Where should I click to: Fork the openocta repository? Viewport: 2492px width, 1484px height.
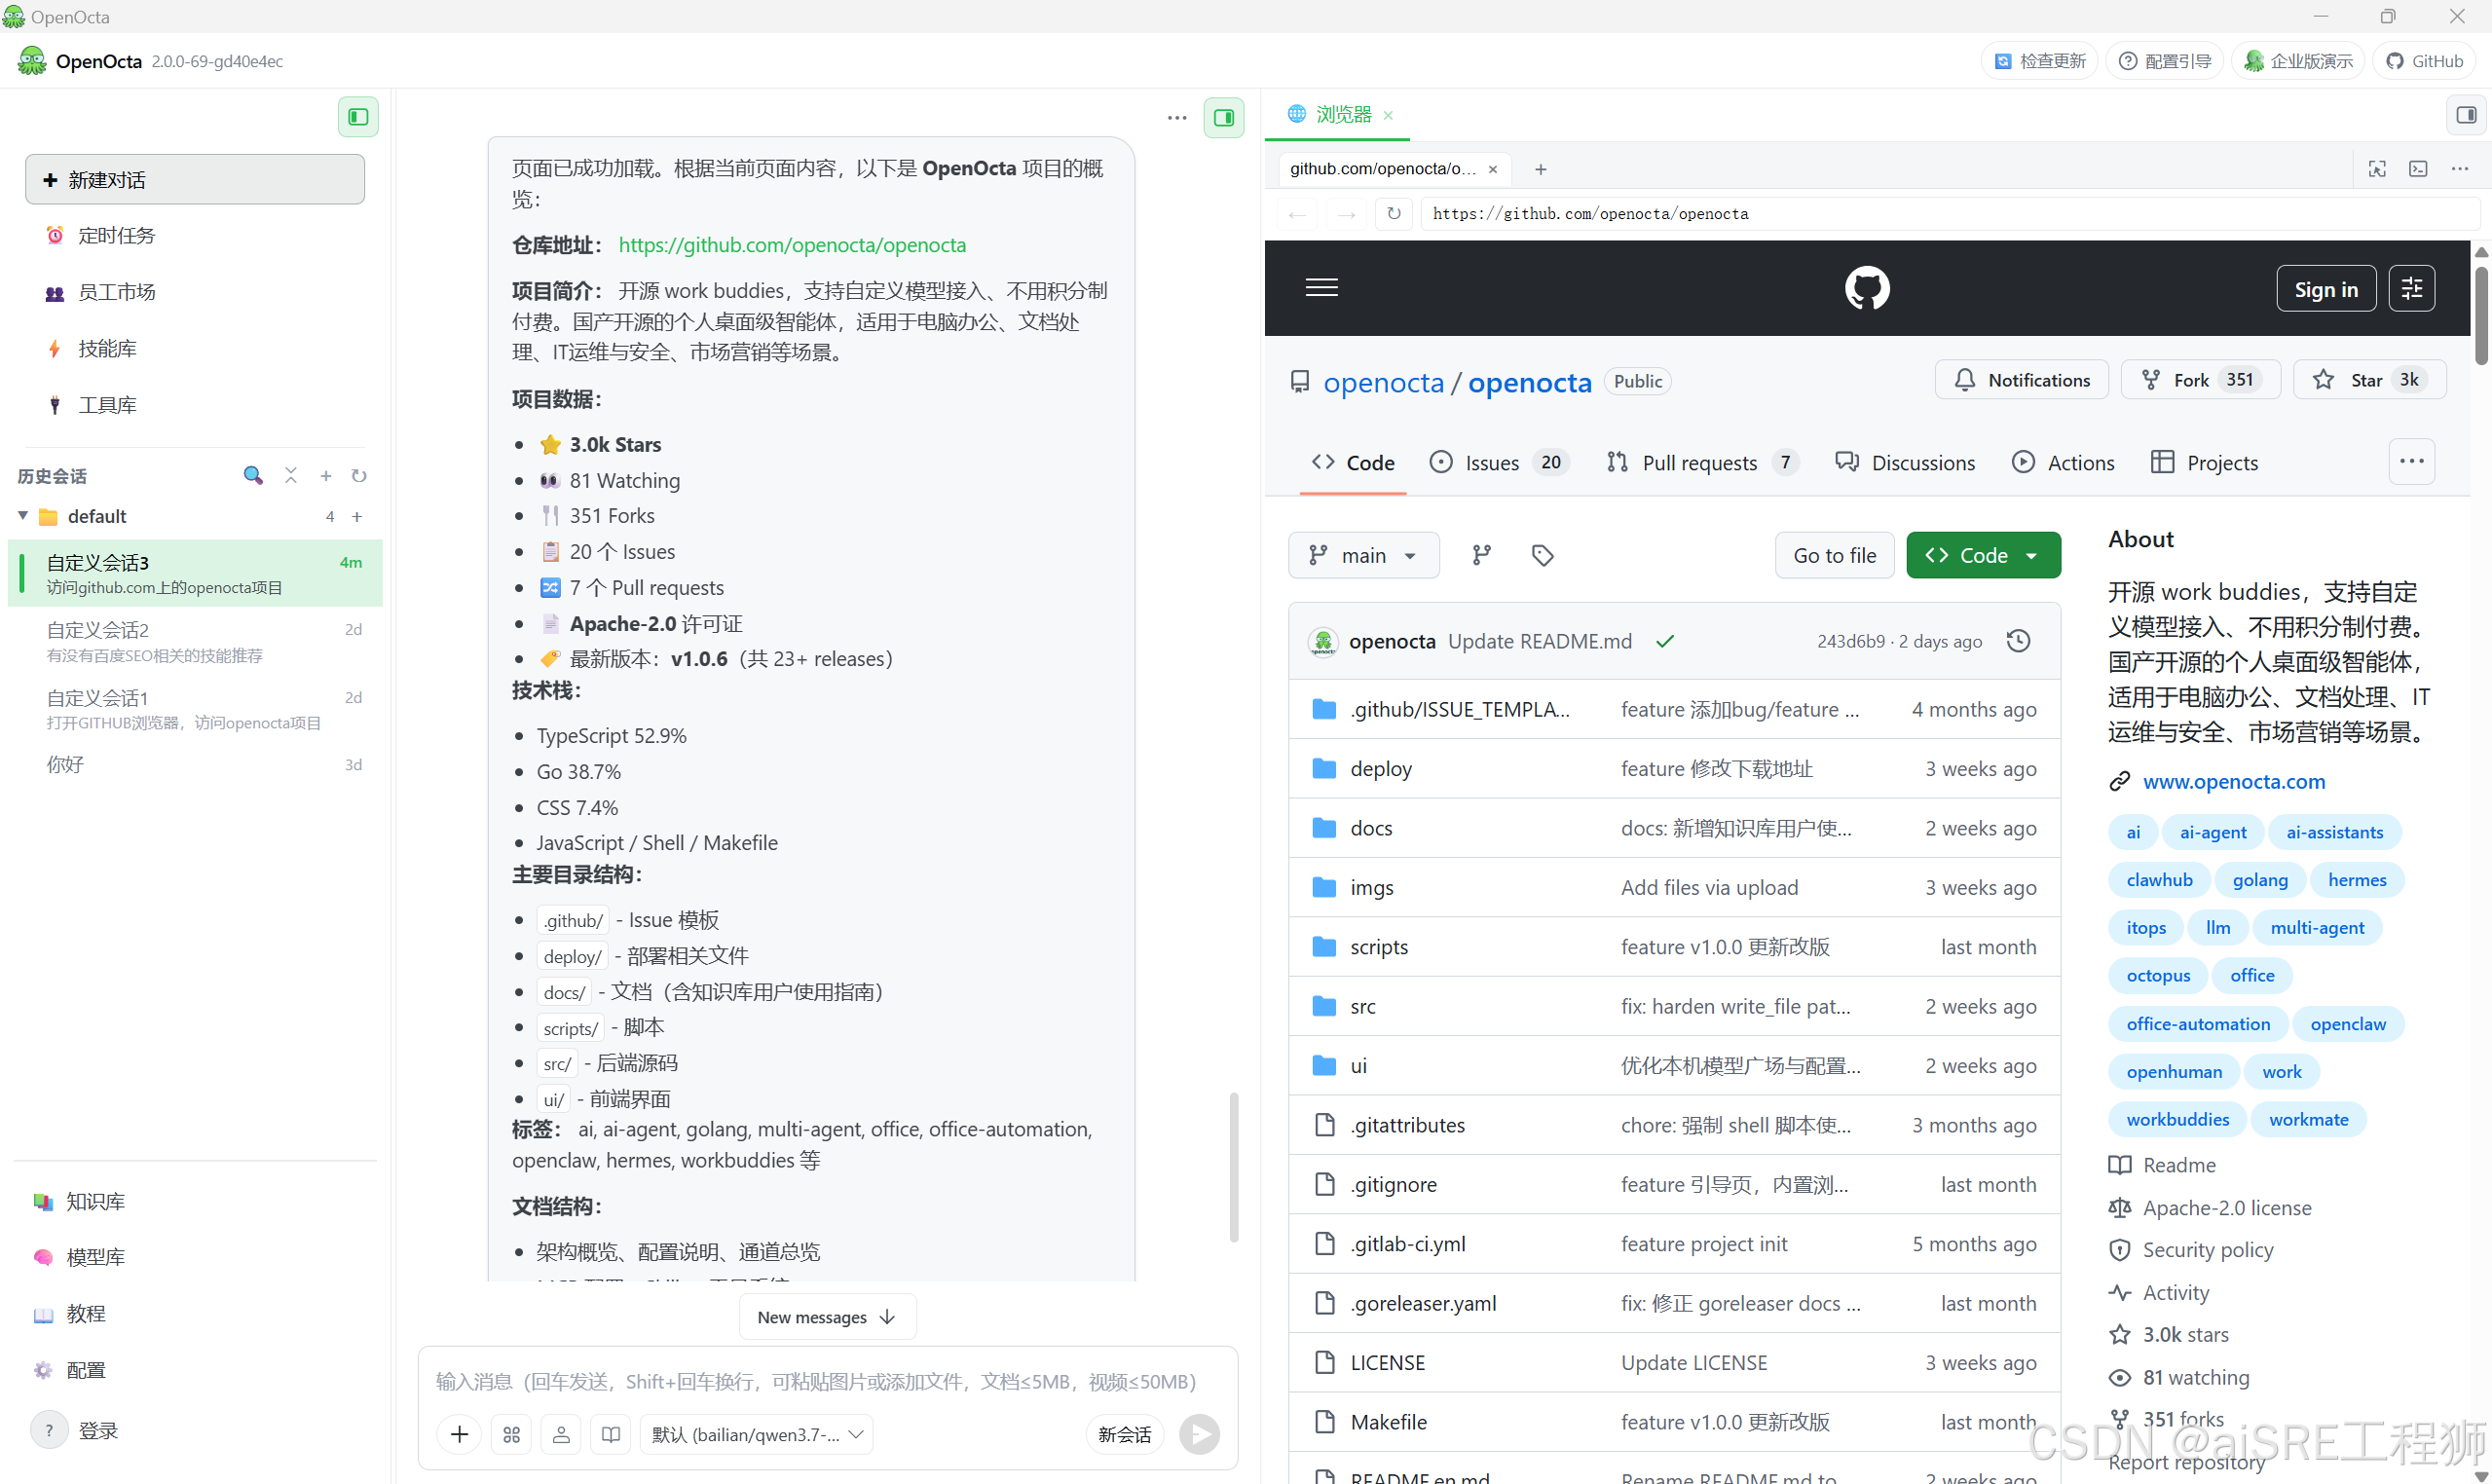click(x=2200, y=380)
